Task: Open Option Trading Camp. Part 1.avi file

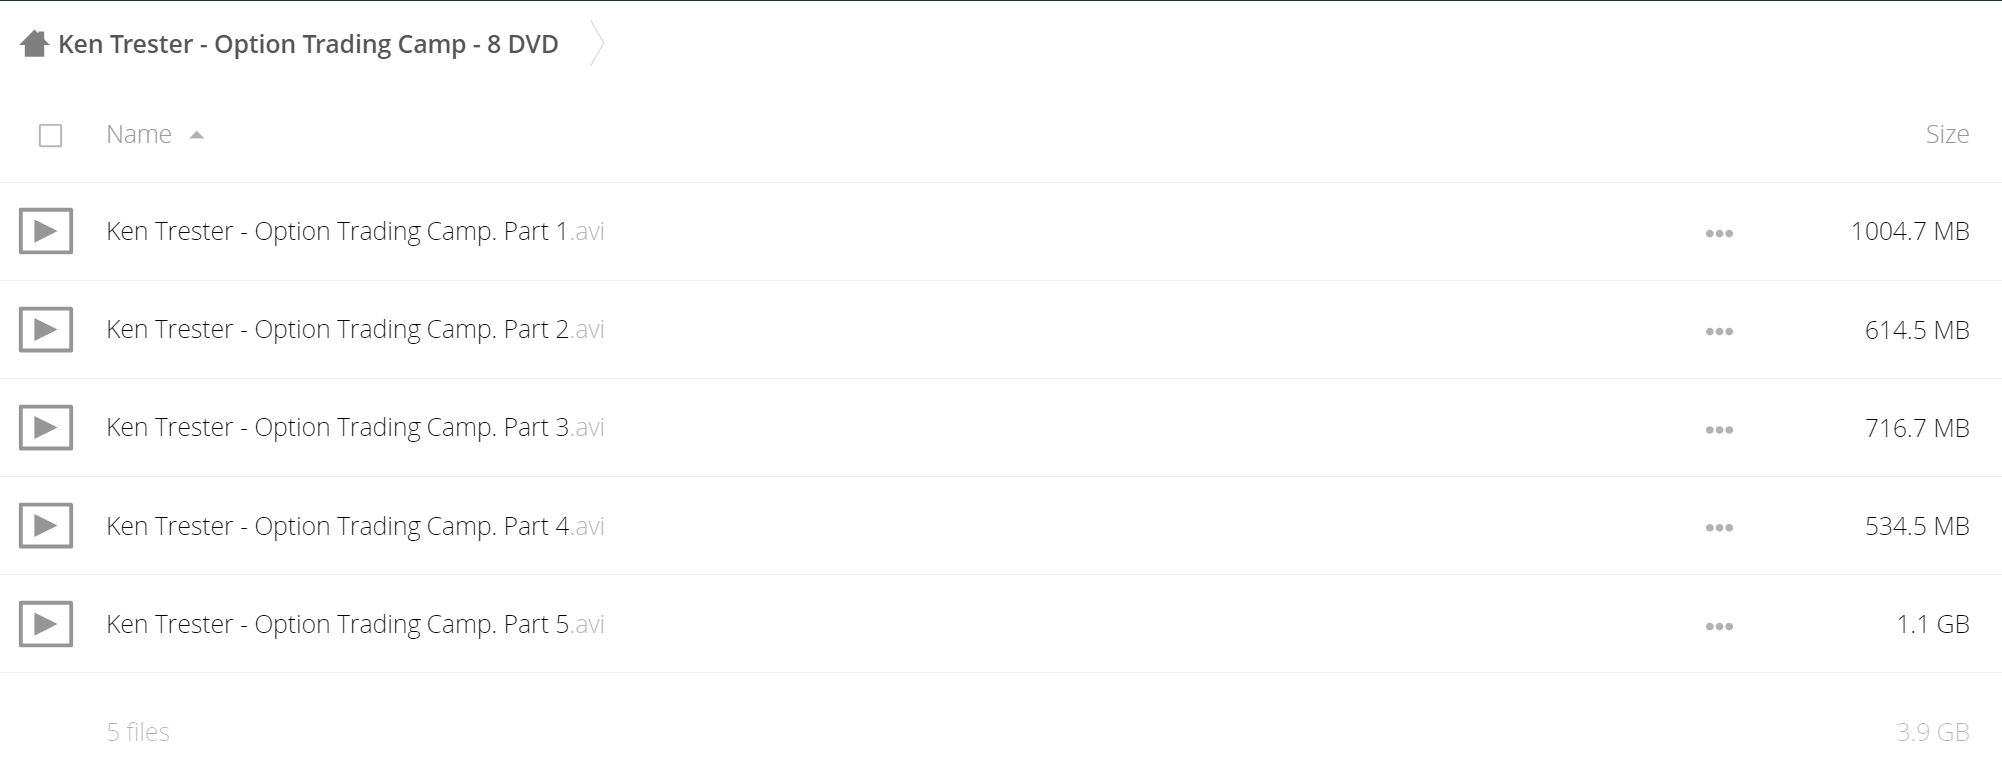Action: 355,231
